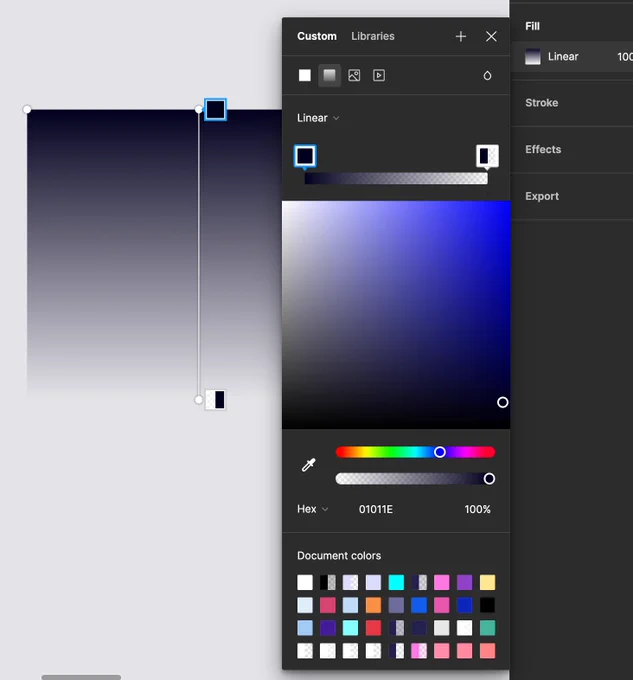Select the image fill type icon

coord(354,75)
